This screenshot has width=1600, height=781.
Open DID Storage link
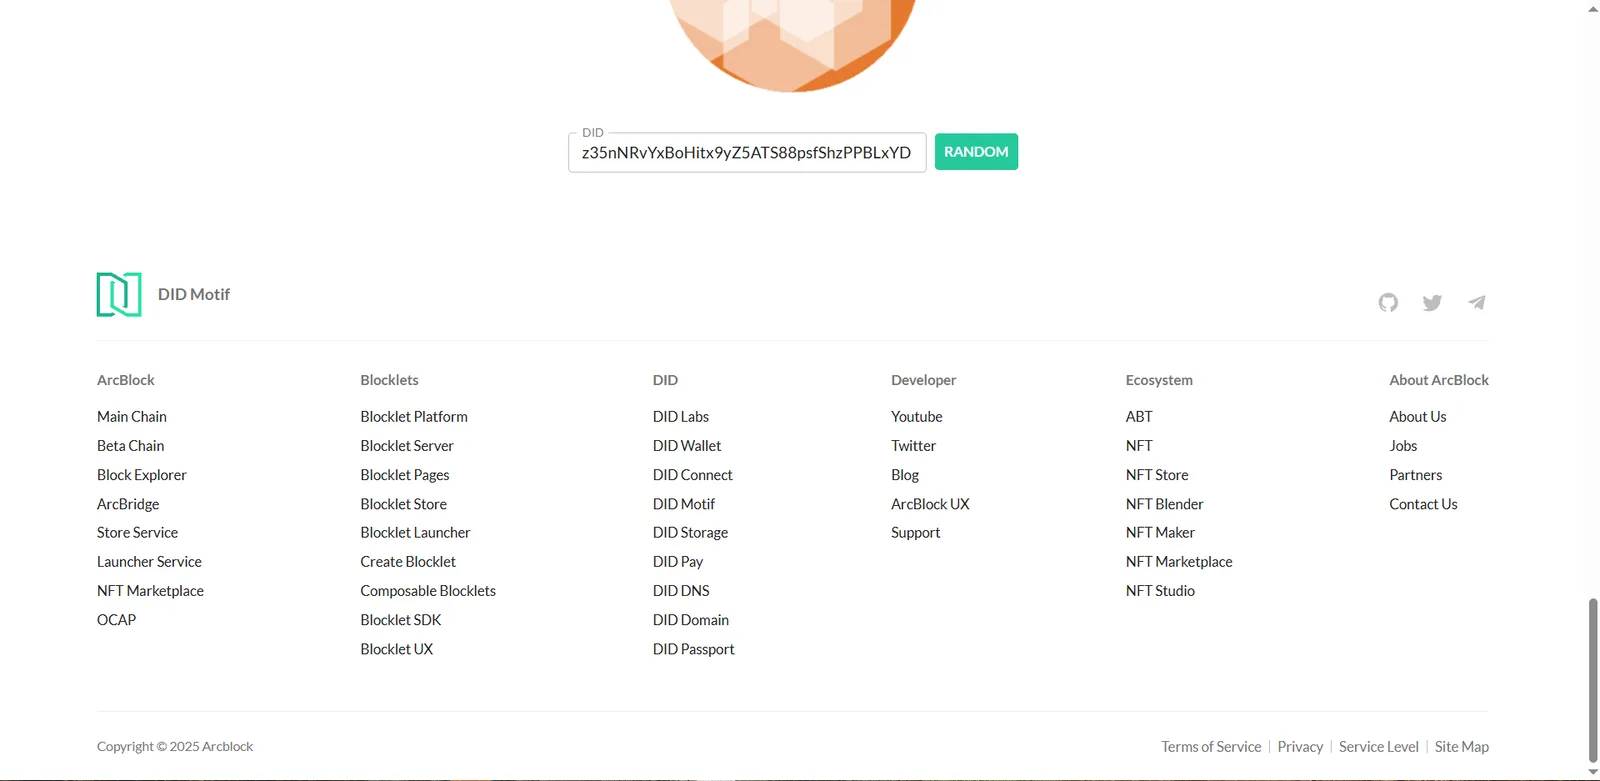tap(690, 533)
